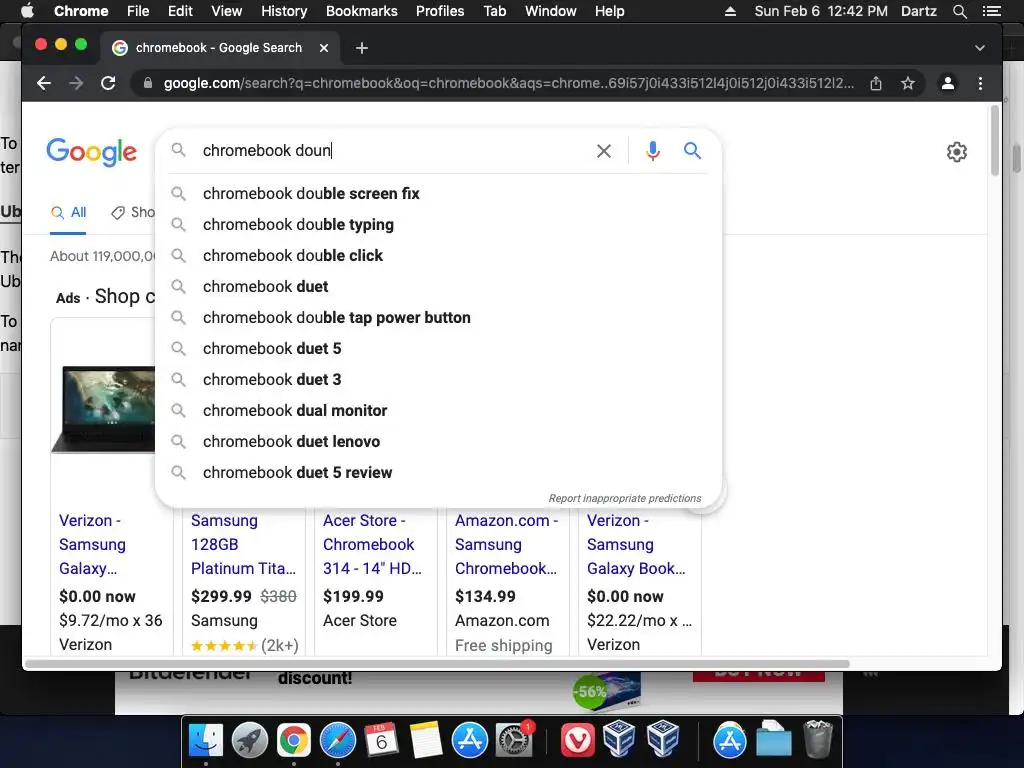Reload the page with refresh icon
This screenshot has width=1024, height=768.
pos(108,83)
